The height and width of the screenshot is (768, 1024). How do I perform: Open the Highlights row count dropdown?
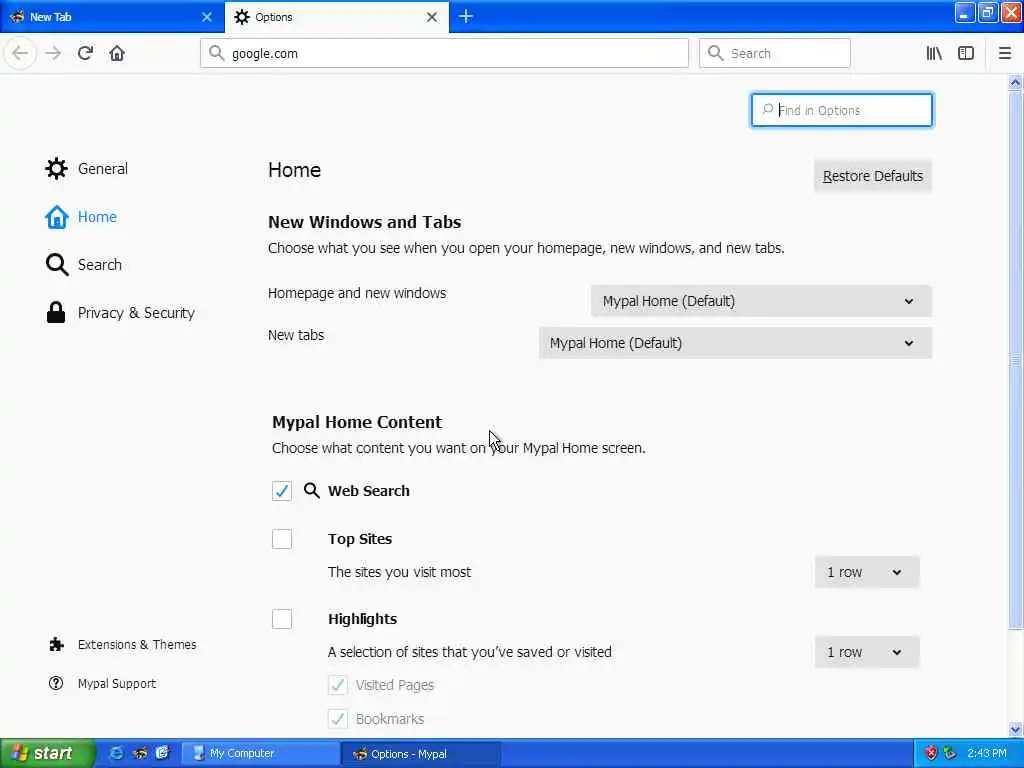coord(867,652)
